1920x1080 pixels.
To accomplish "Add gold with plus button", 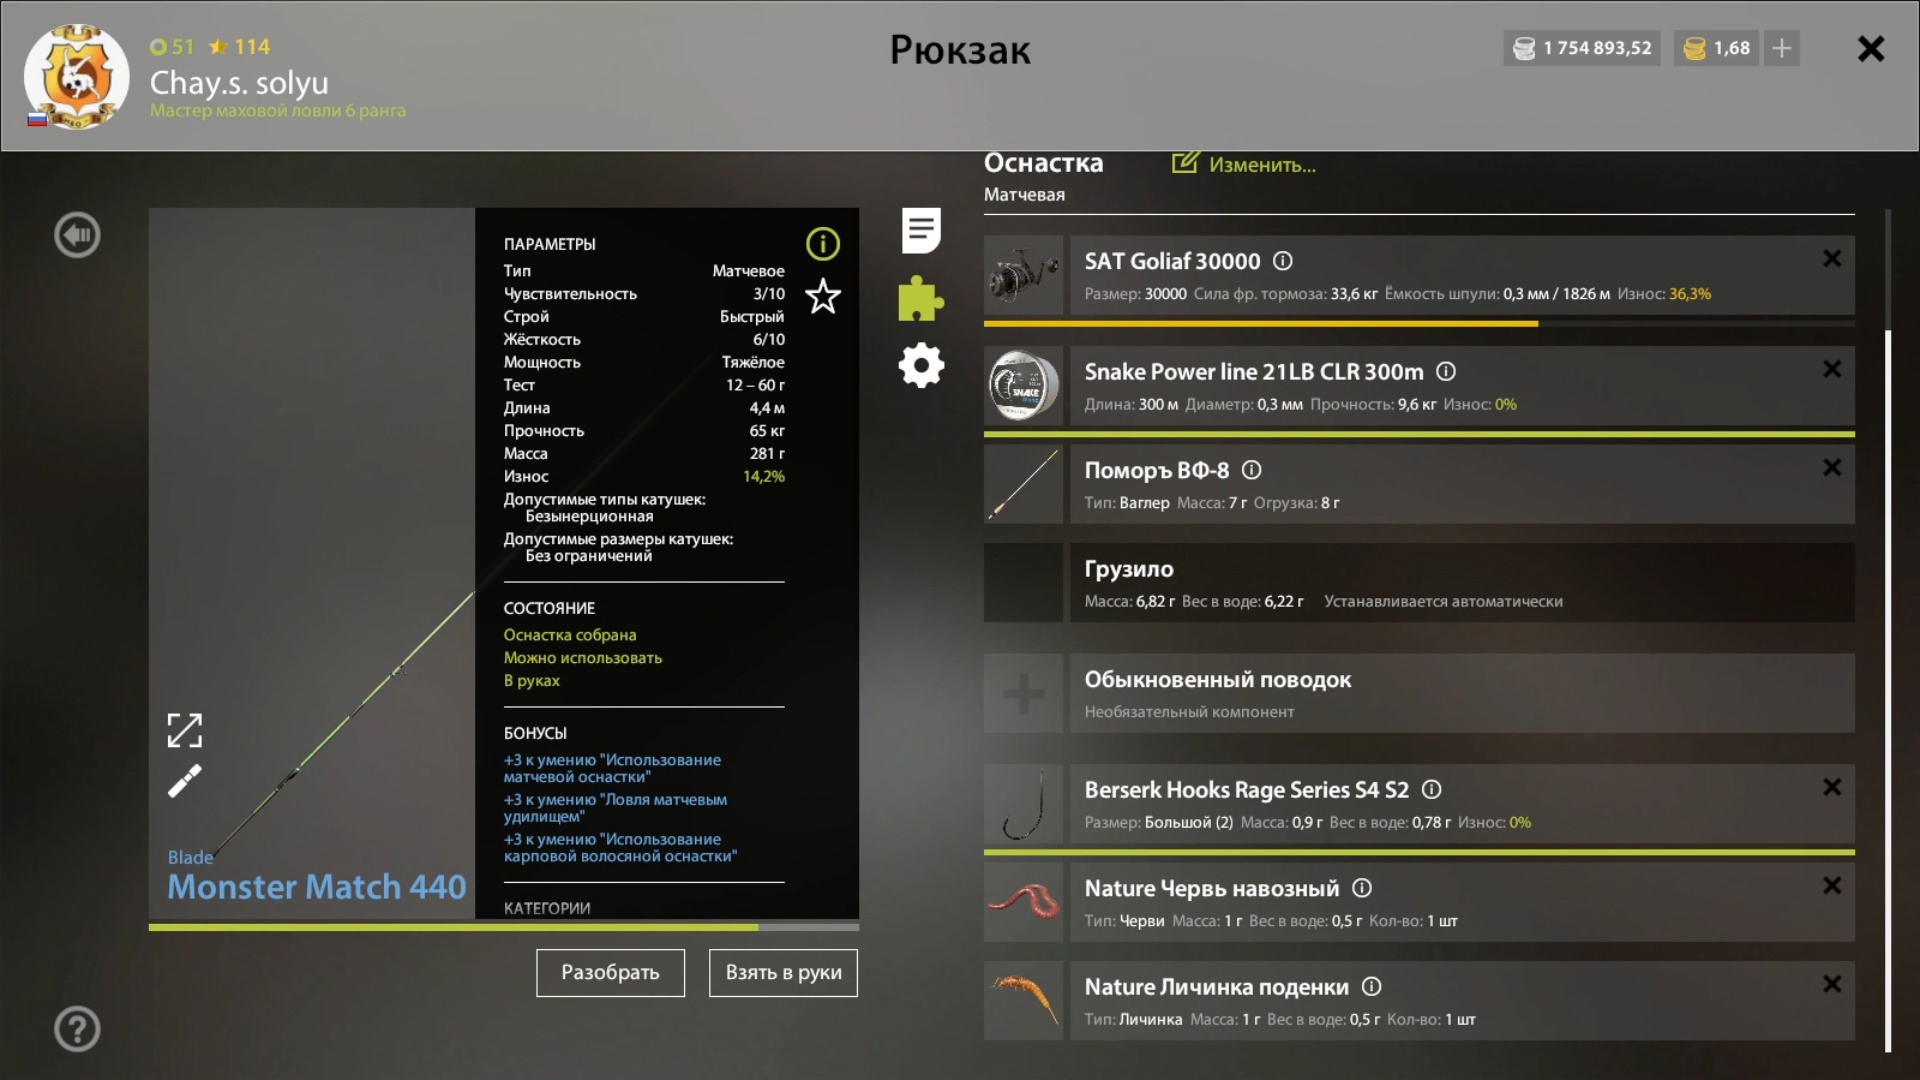I will 1782,48.
